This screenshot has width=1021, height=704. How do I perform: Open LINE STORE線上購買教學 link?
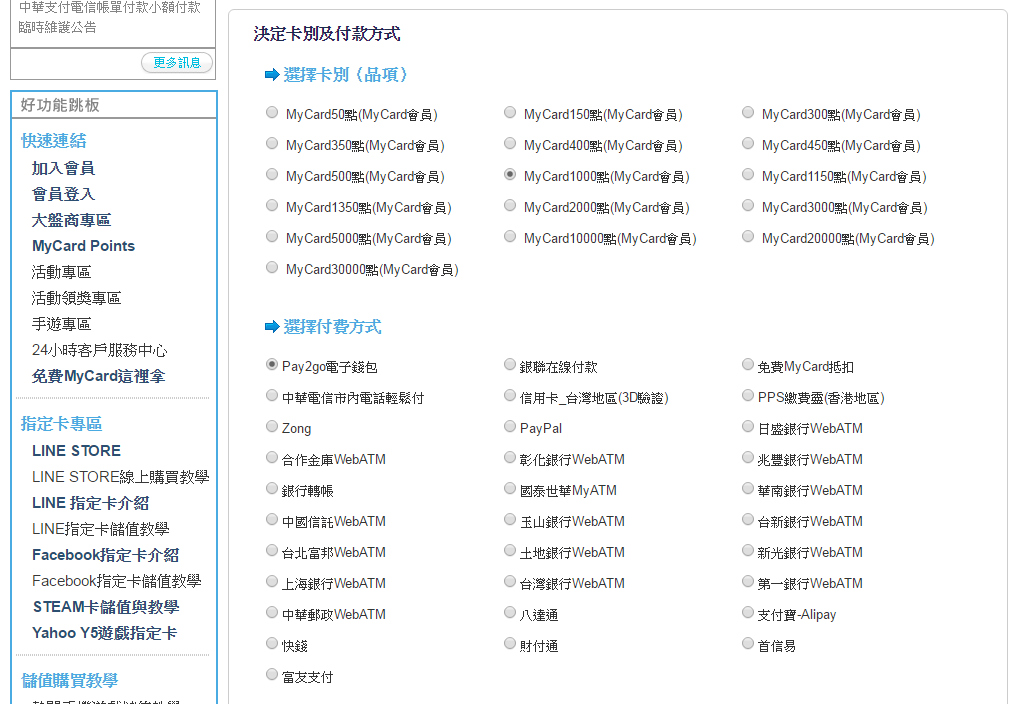120,477
